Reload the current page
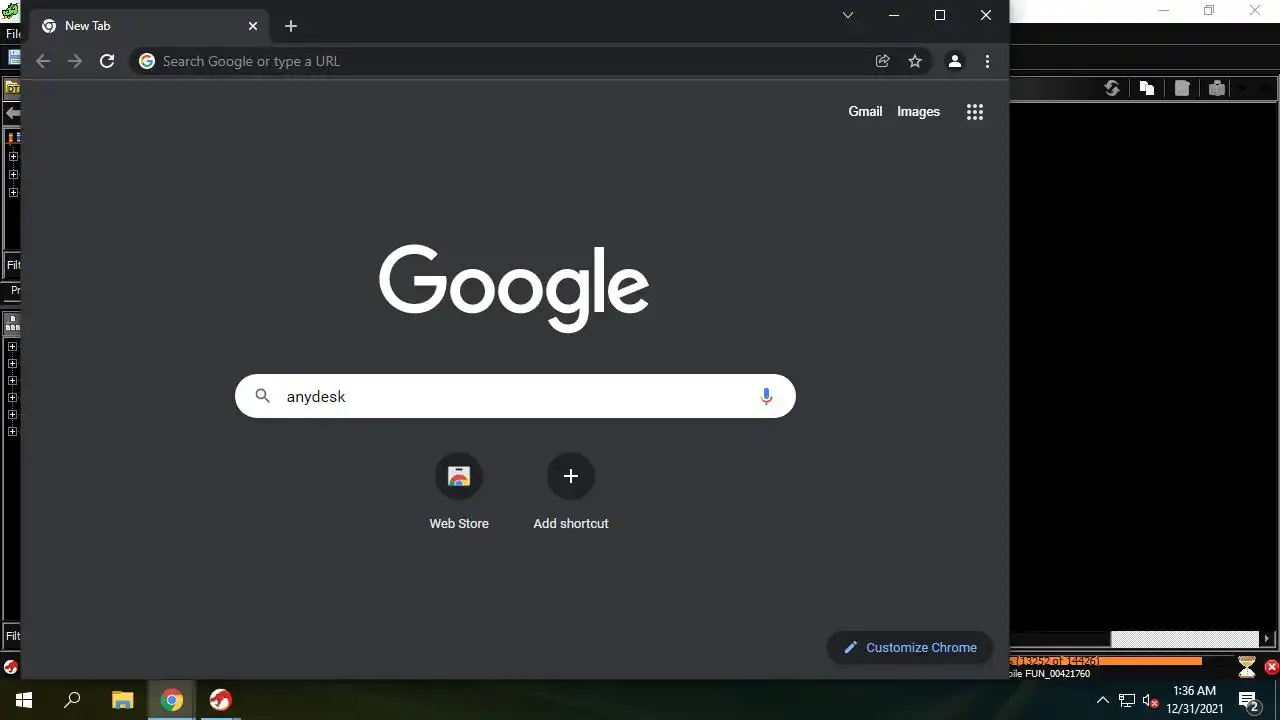This screenshot has height=720, width=1280. point(107,61)
